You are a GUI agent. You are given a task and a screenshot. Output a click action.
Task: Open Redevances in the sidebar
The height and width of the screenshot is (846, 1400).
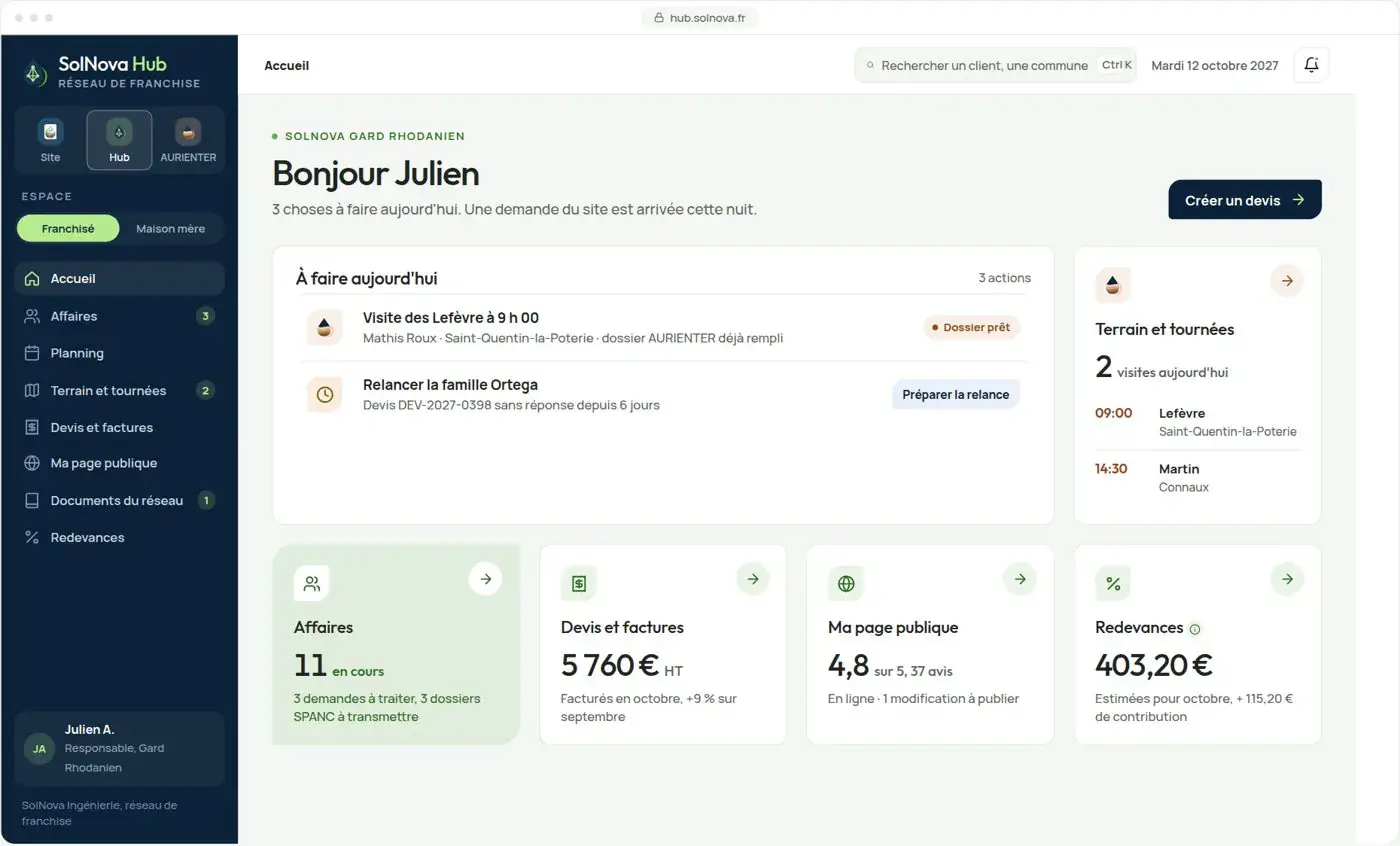[119, 537]
